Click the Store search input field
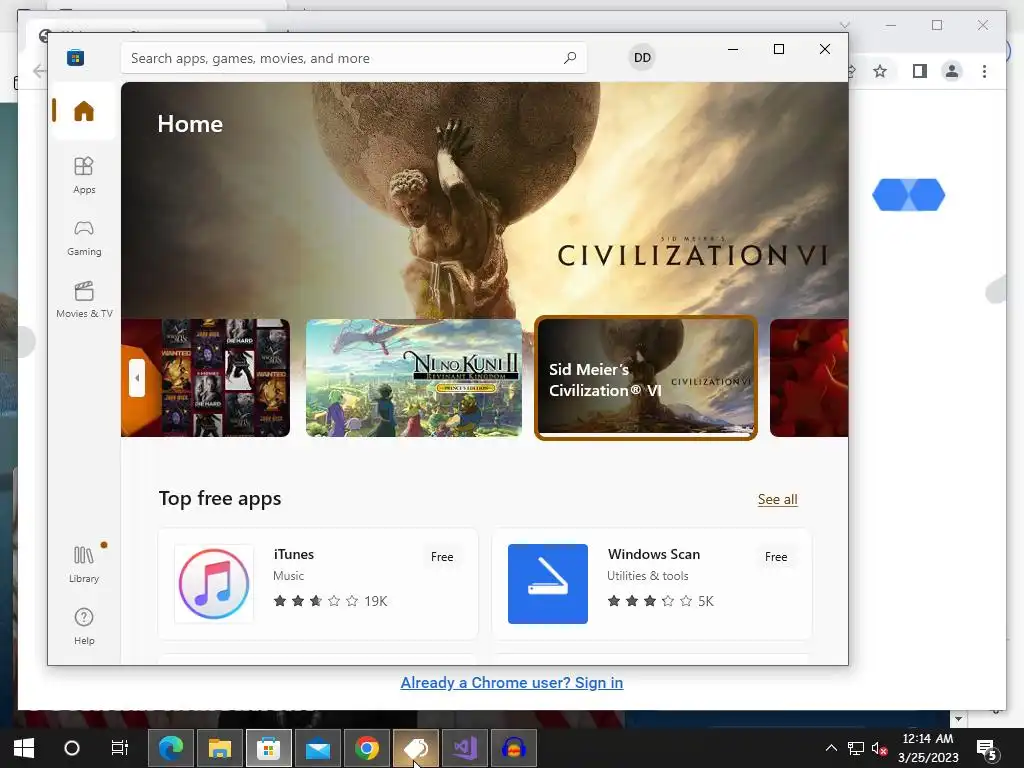 [353, 57]
